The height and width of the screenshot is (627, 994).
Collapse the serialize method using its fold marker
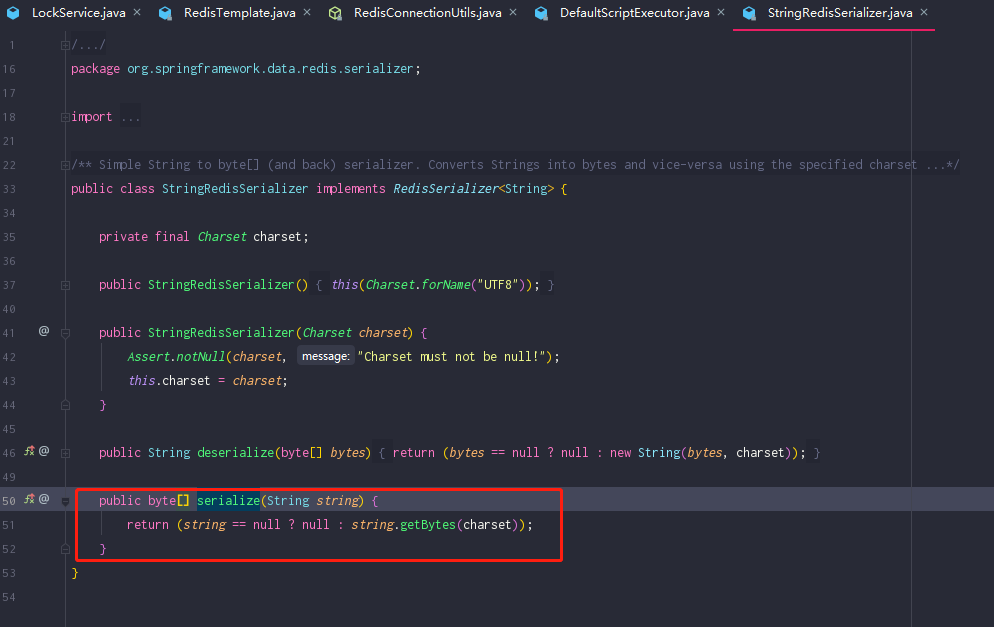[x=64, y=499]
